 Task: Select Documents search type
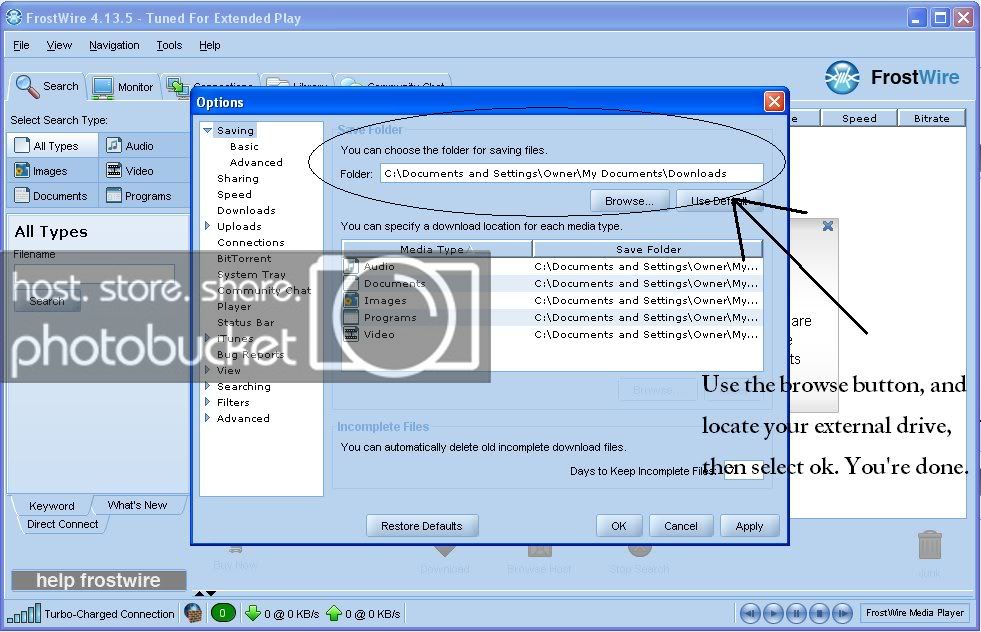click(x=53, y=196)
